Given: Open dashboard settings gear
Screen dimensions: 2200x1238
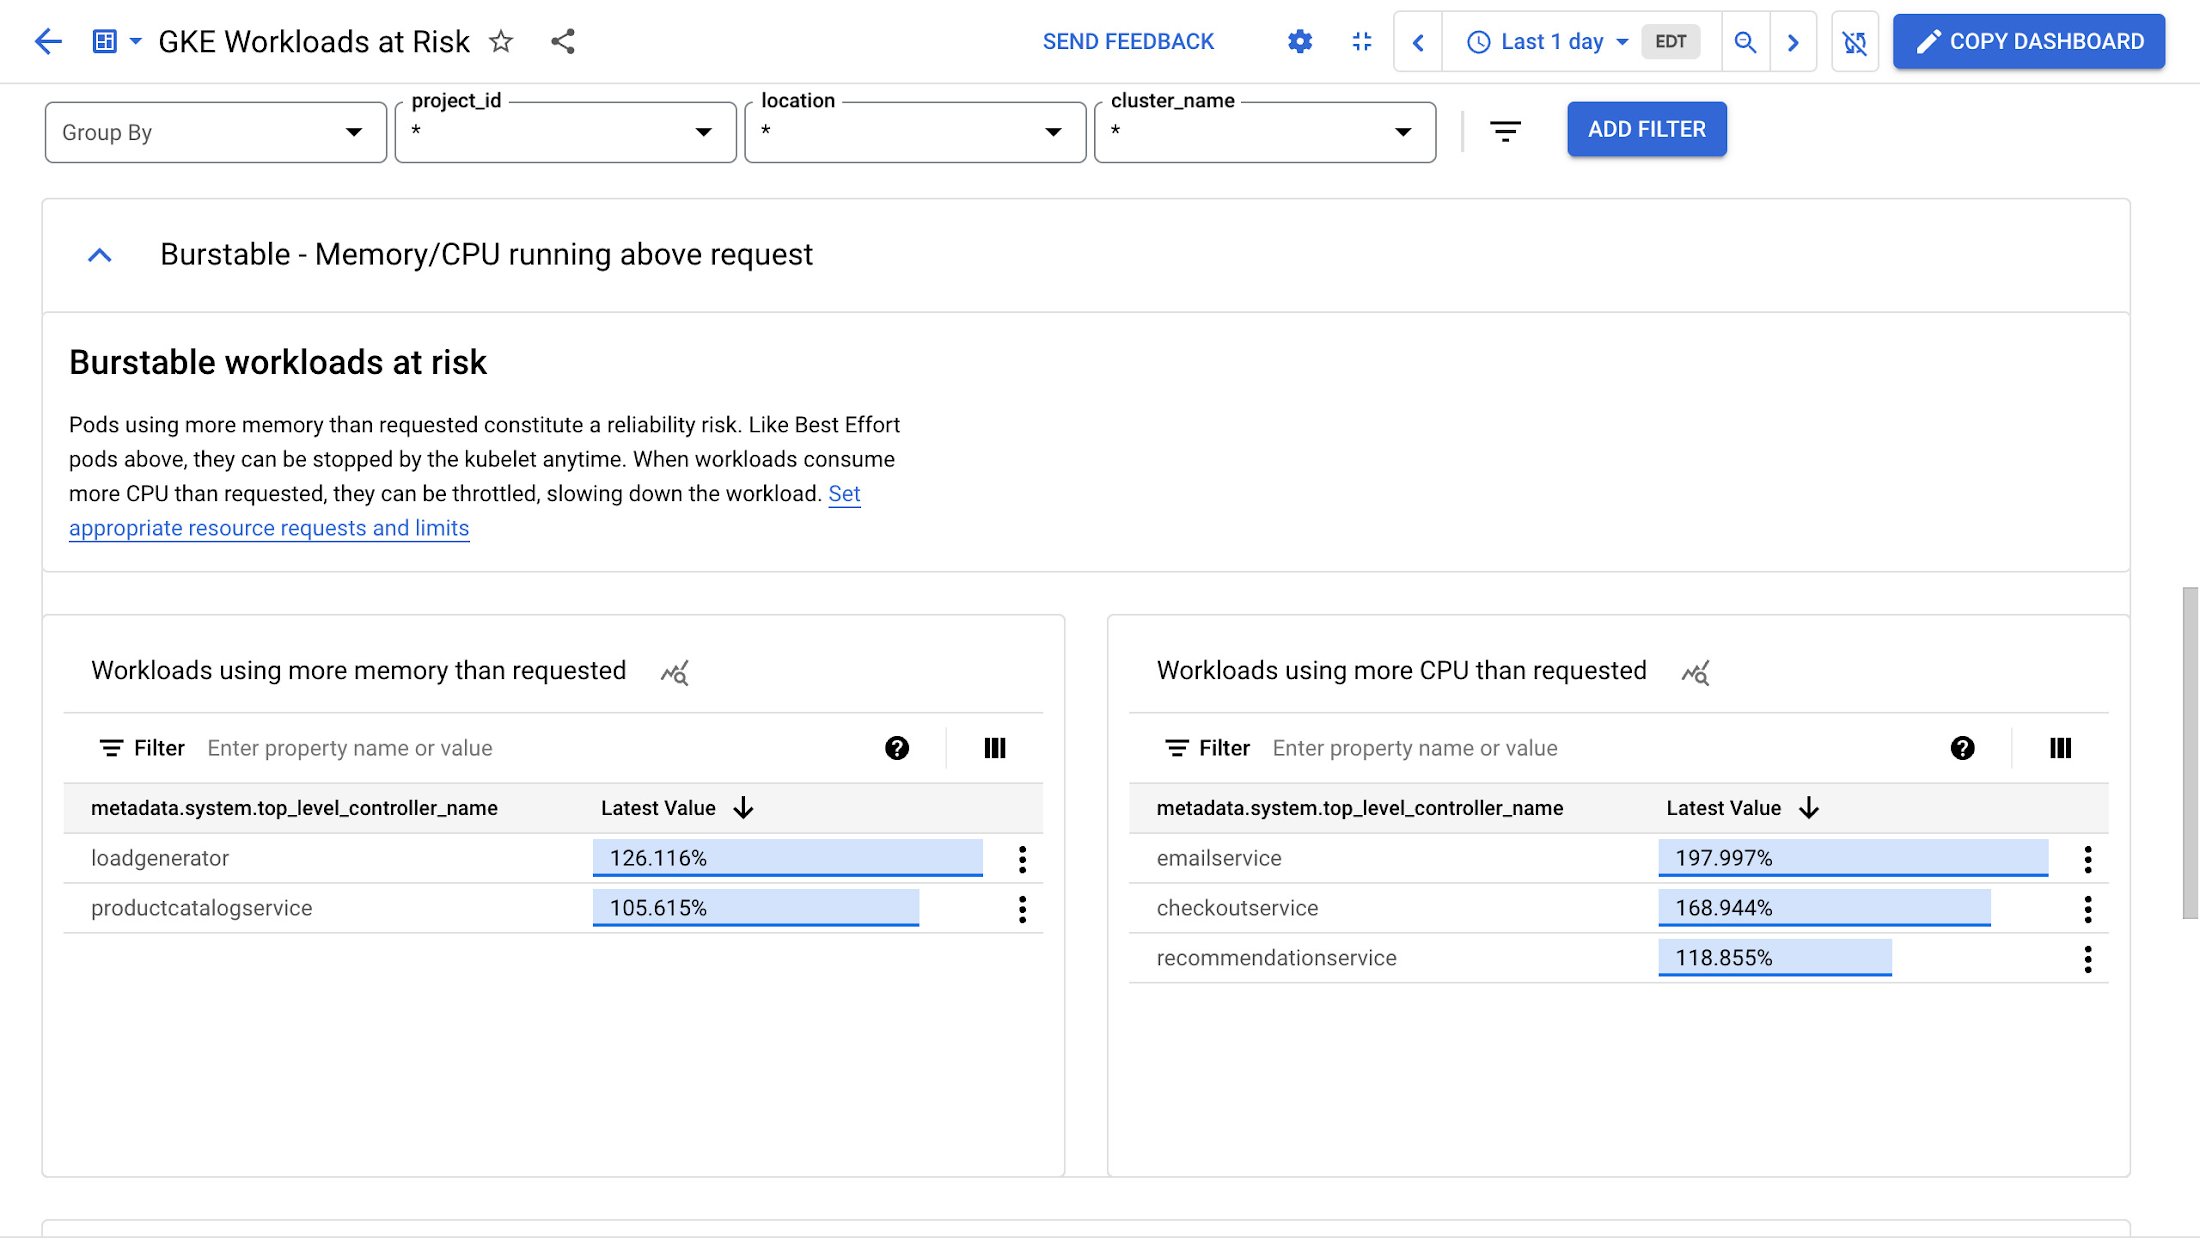Looking at the screenshot, I should (1300, 41).
